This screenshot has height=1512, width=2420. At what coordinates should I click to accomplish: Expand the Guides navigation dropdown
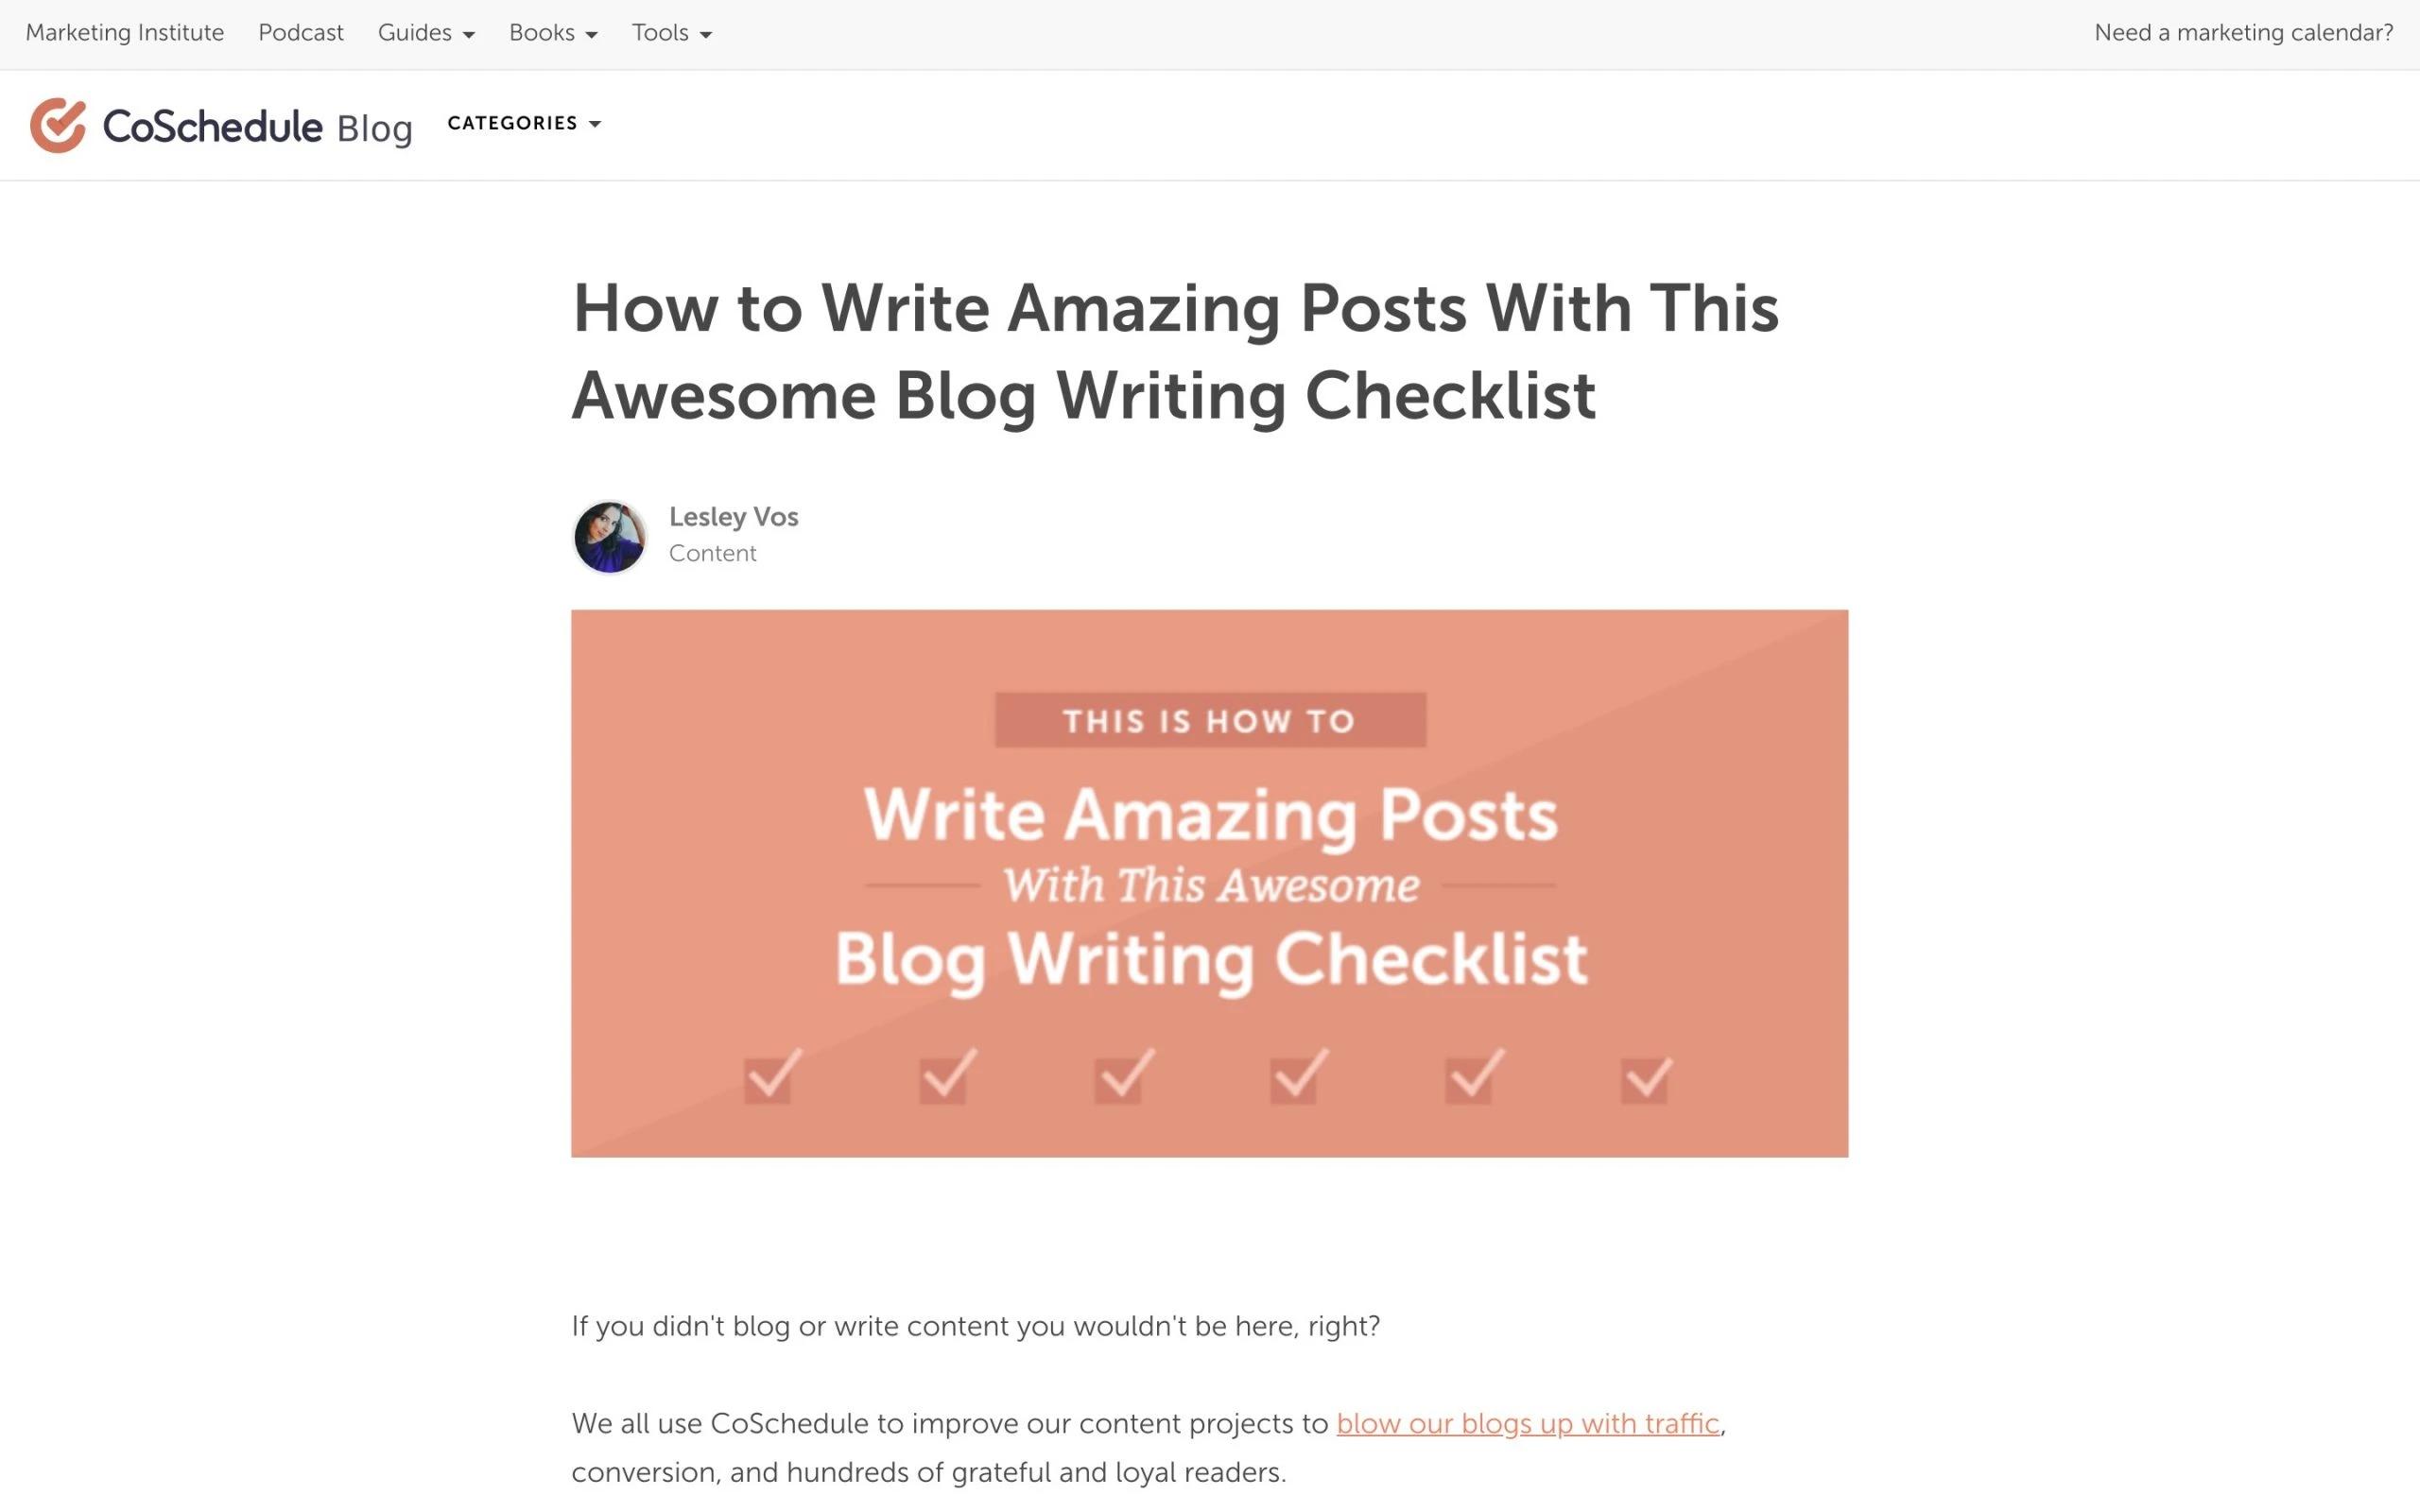427,33
